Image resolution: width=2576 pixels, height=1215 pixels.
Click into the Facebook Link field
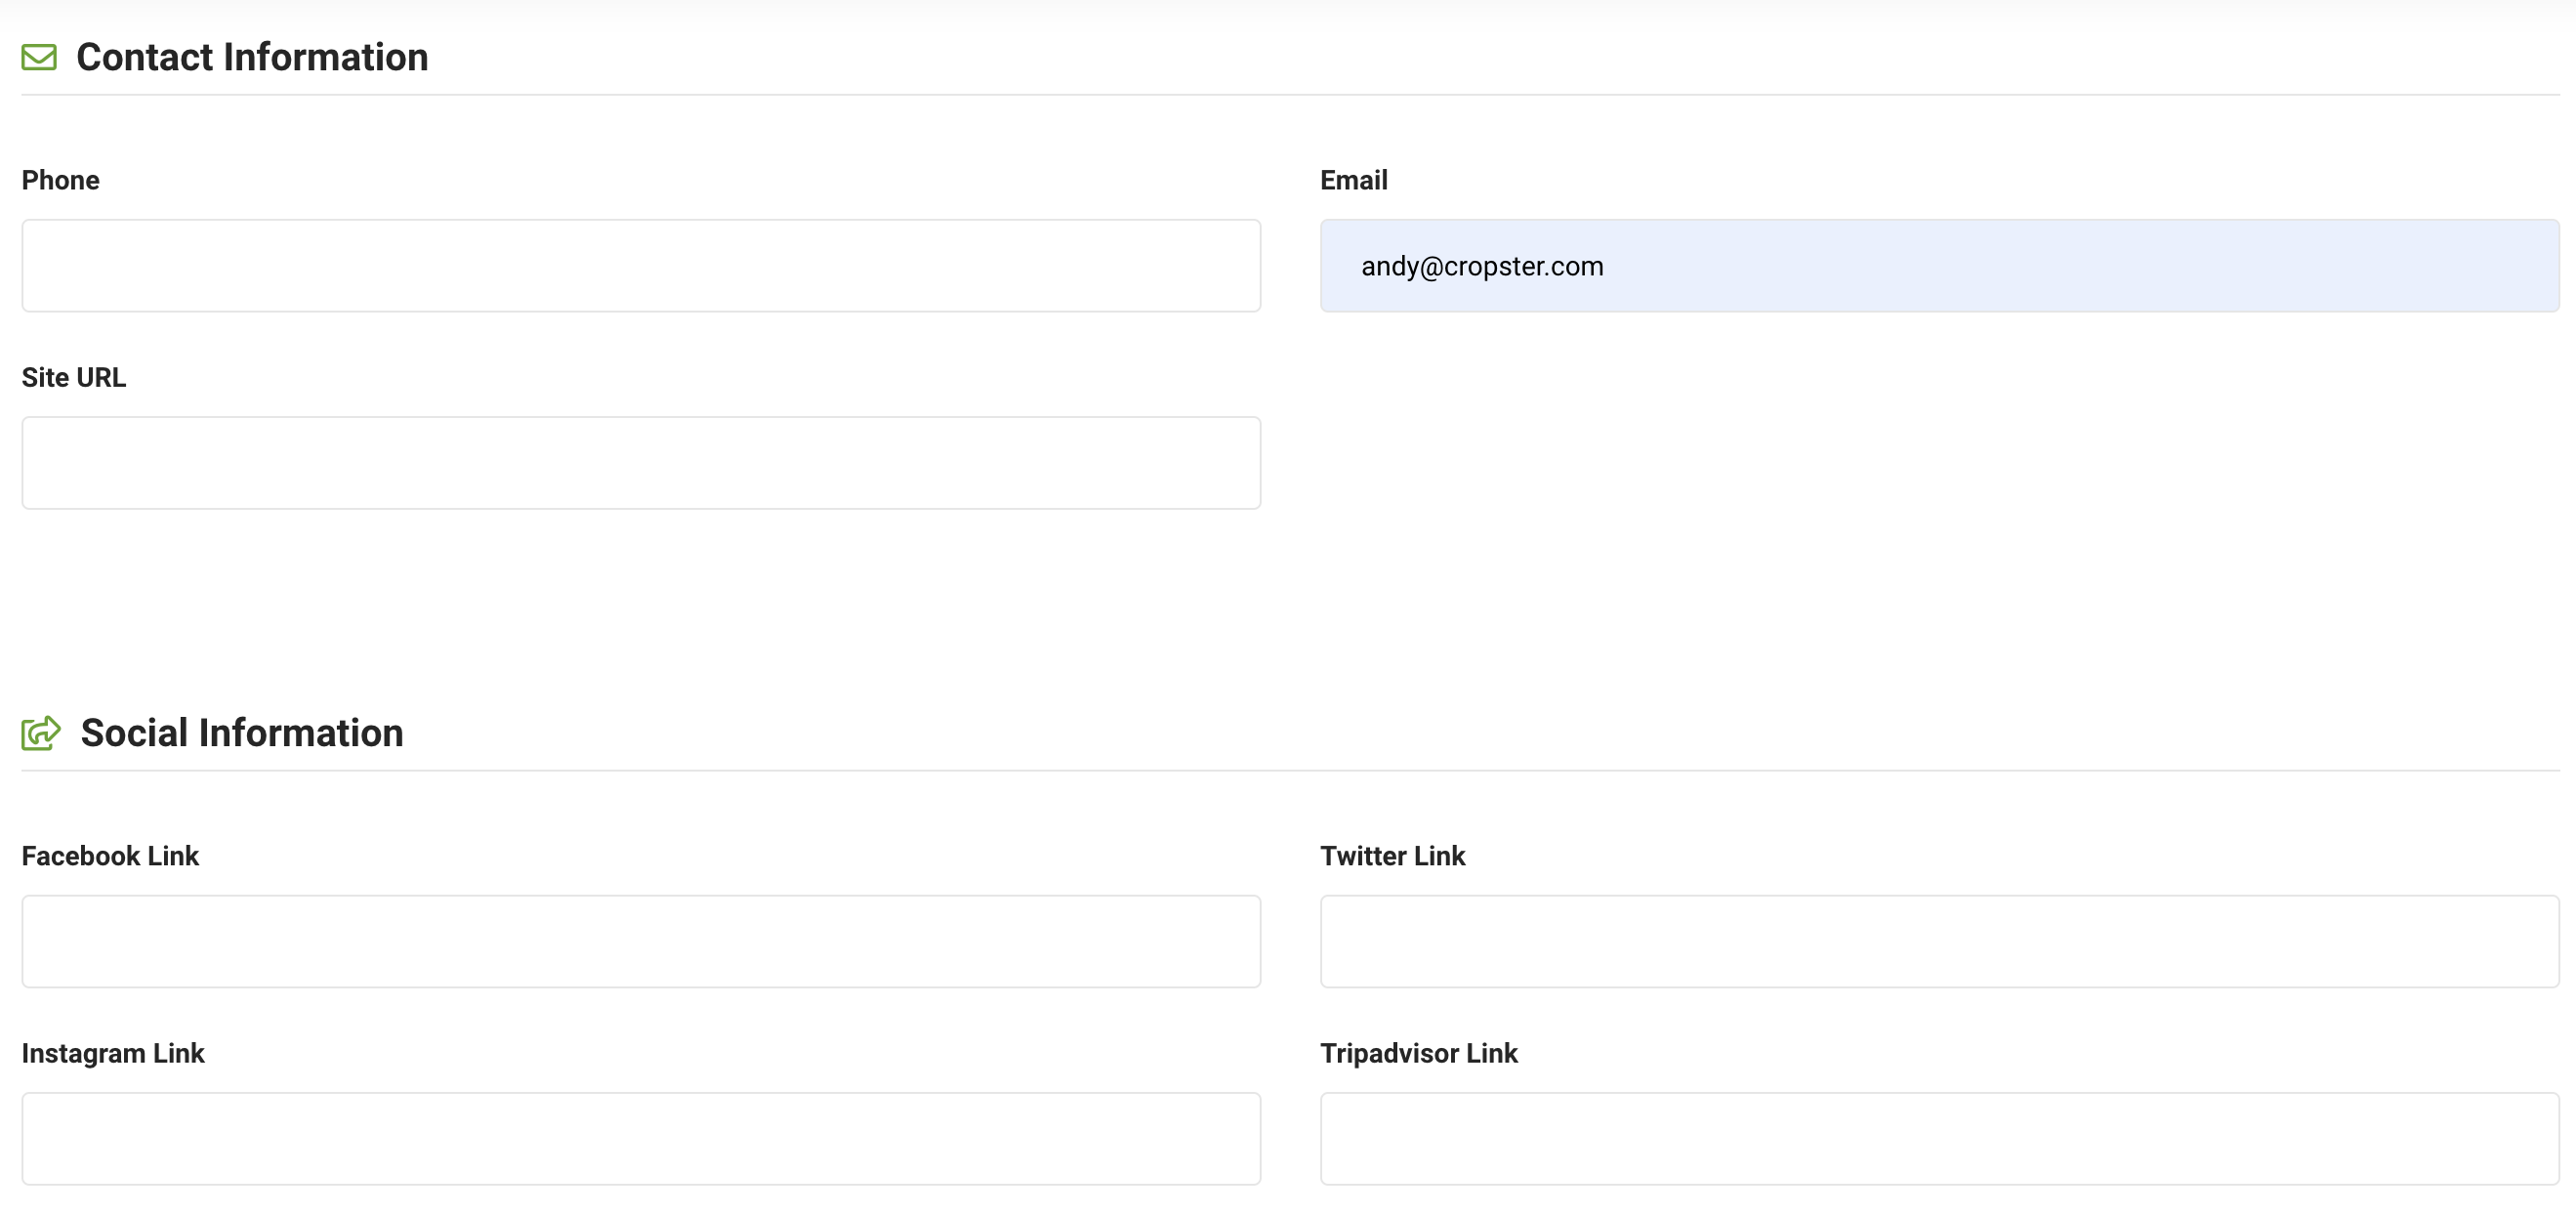click(x=641, y=941)
